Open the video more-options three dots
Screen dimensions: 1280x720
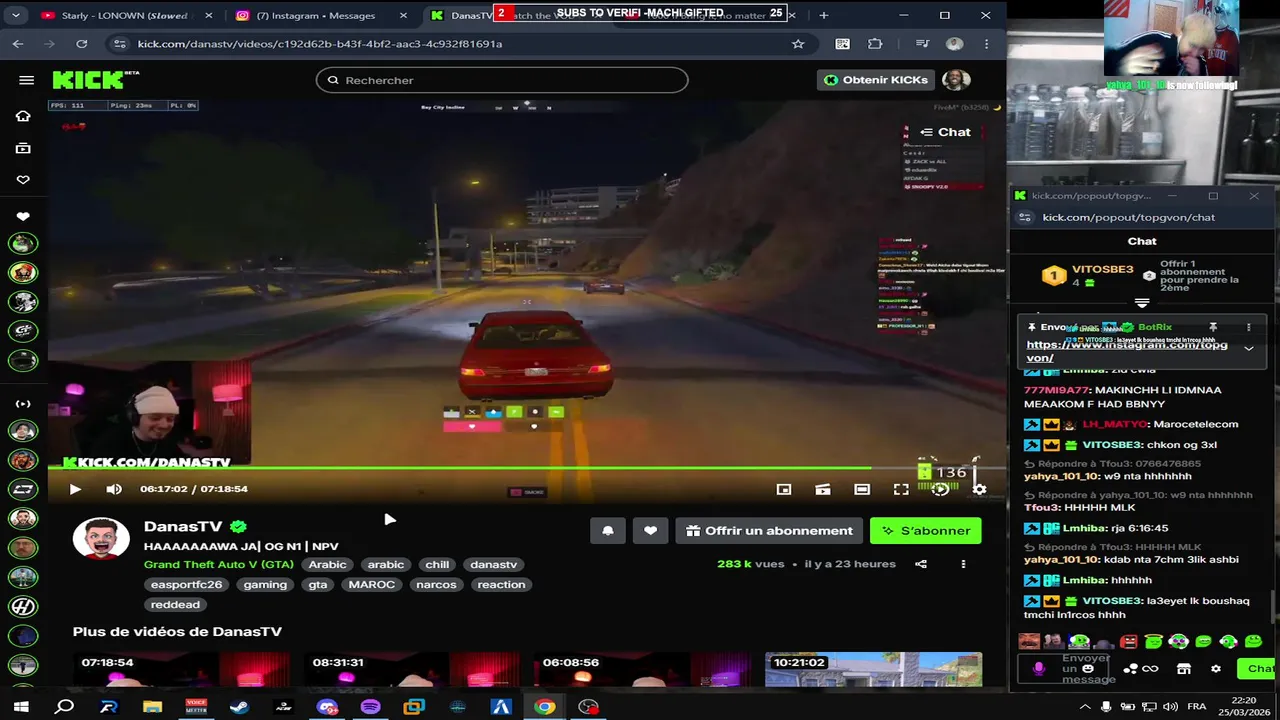[963, 564]
